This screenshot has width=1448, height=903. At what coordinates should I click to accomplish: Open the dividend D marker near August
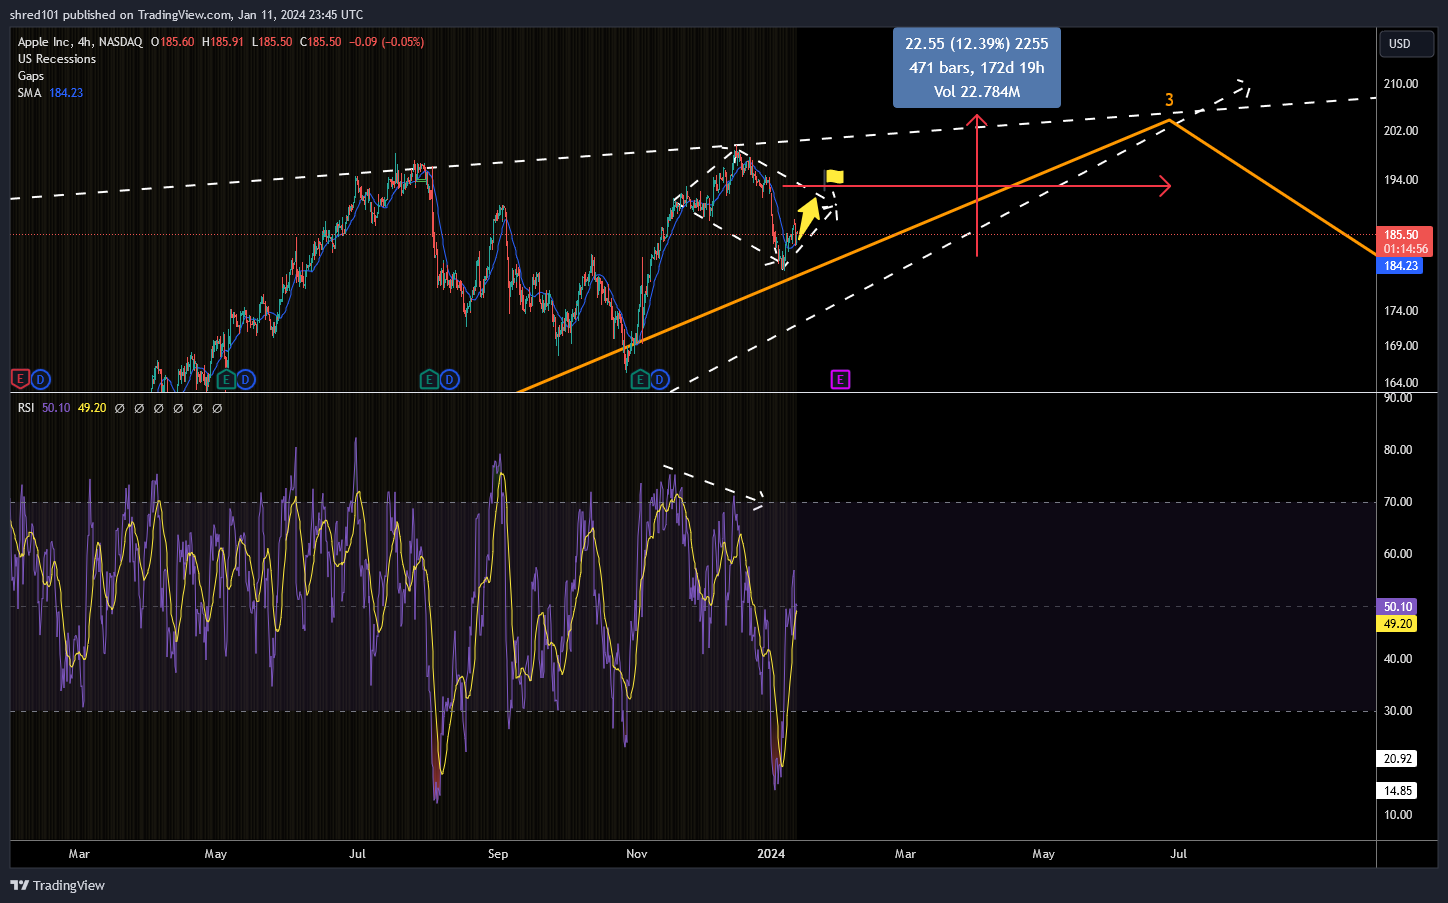449,379
